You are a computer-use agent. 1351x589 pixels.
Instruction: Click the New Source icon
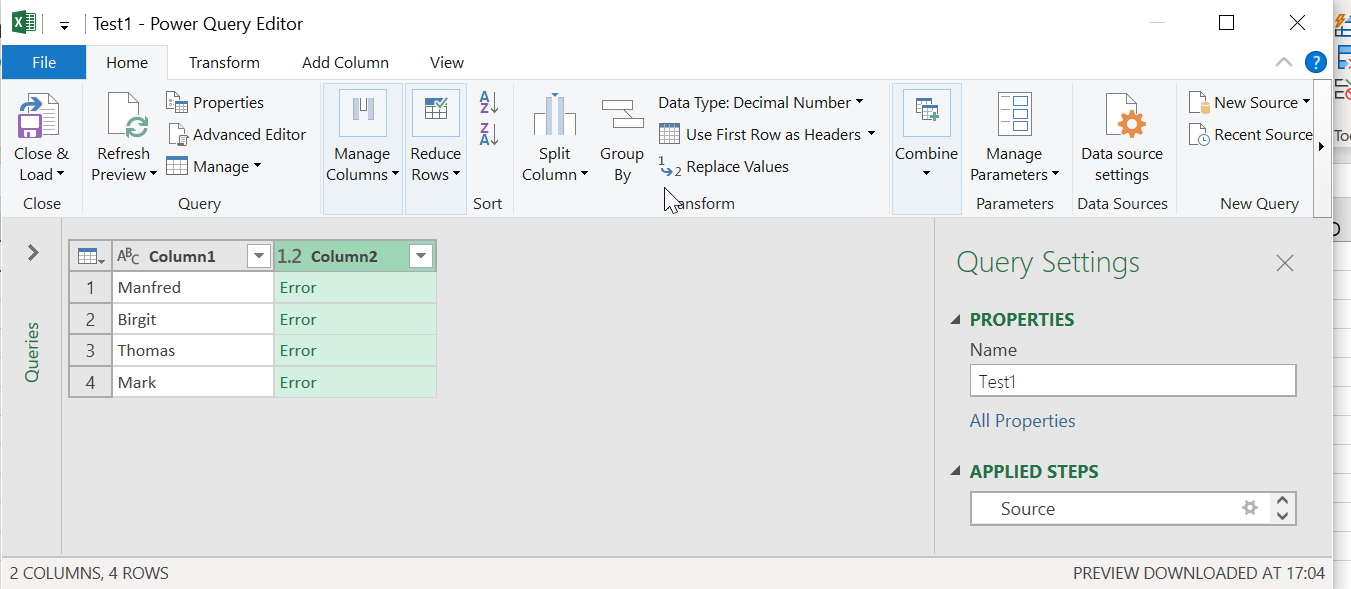coord(1199,102)
